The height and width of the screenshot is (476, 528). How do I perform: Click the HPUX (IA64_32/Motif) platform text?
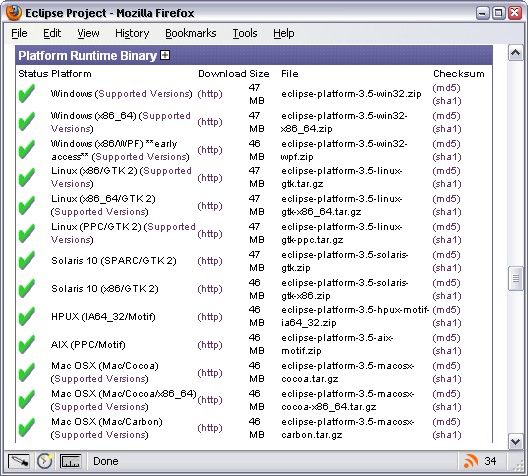[x=103, y=317]
